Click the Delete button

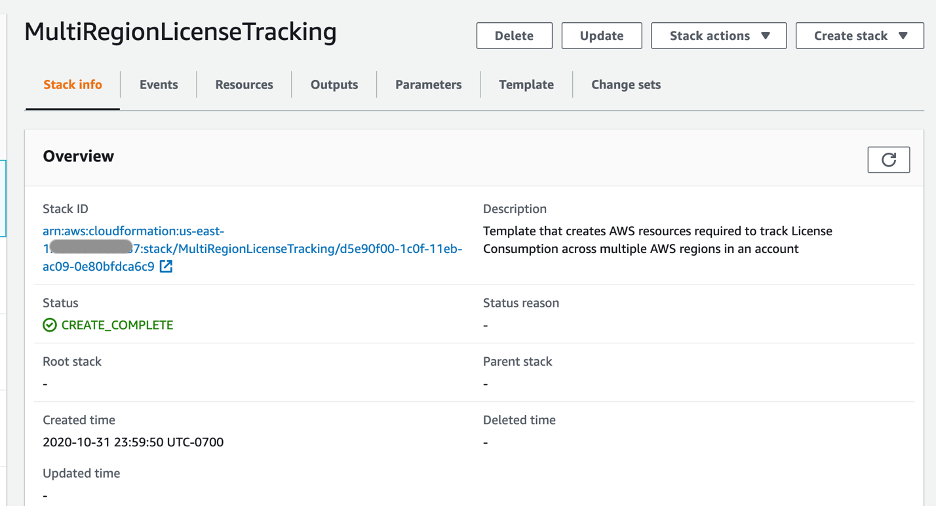pos(514,36)
